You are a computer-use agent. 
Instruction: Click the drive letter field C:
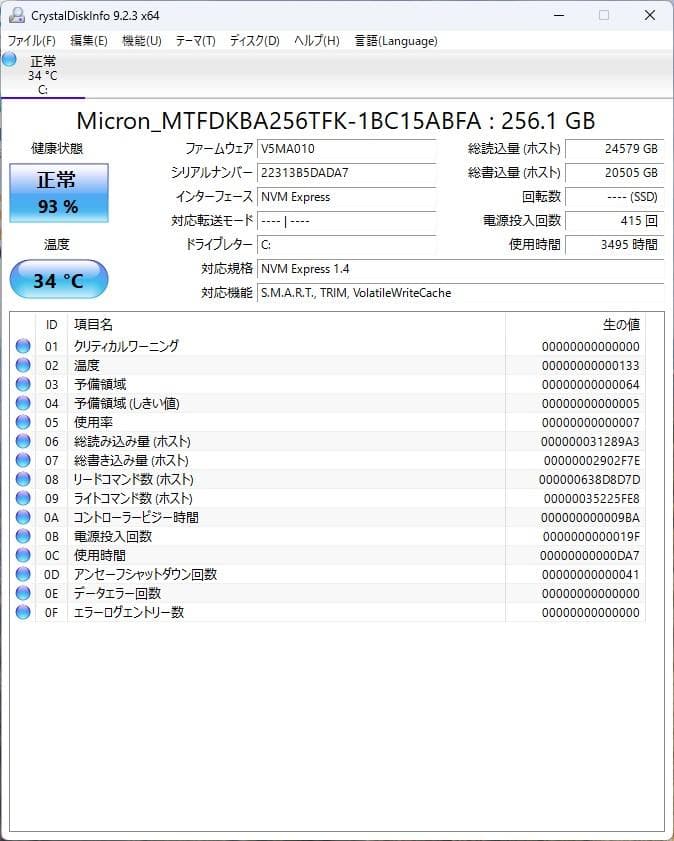point(346,245)
